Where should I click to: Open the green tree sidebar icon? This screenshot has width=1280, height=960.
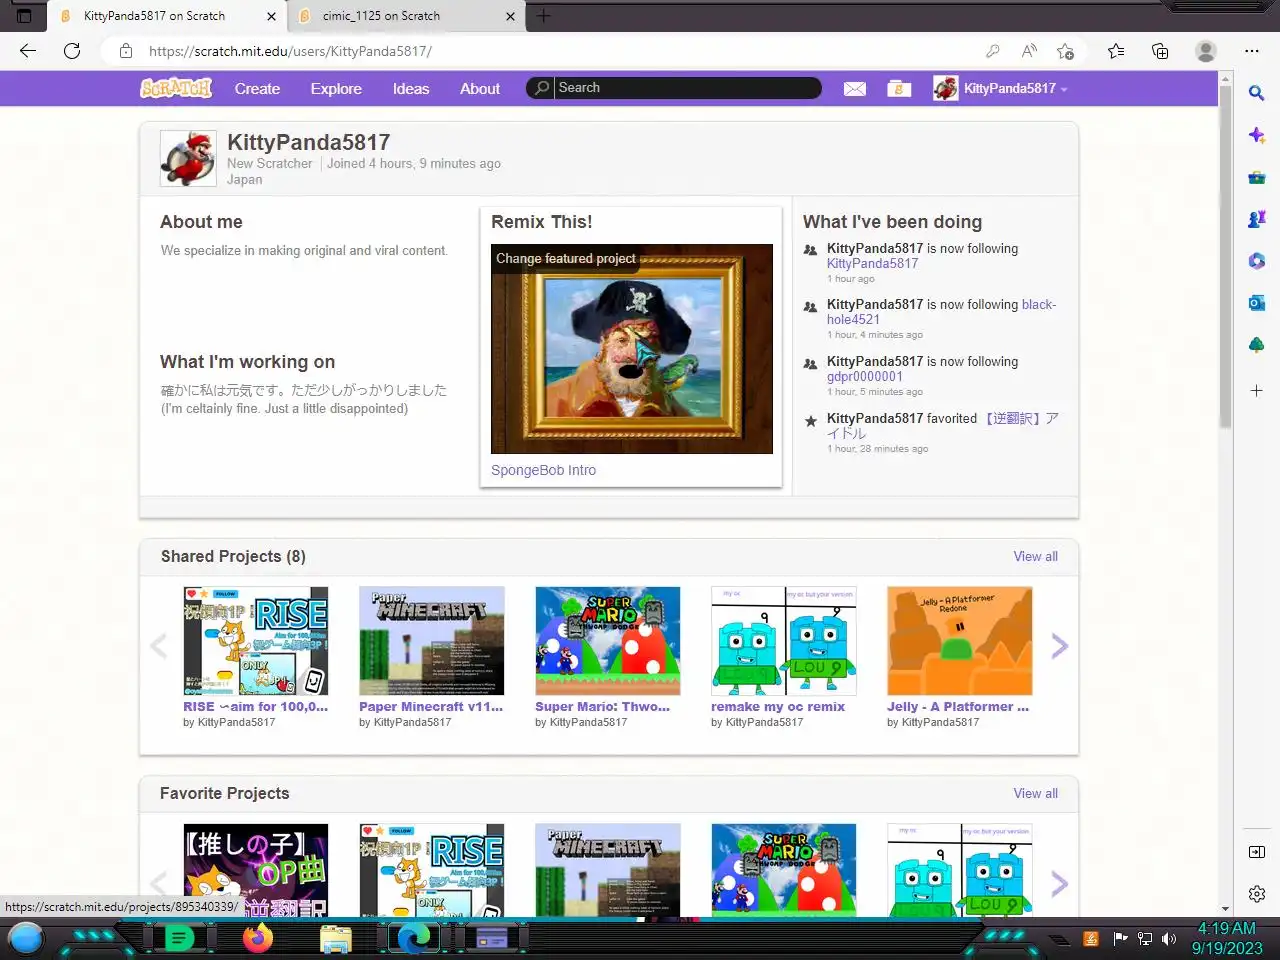point(1257,345)
